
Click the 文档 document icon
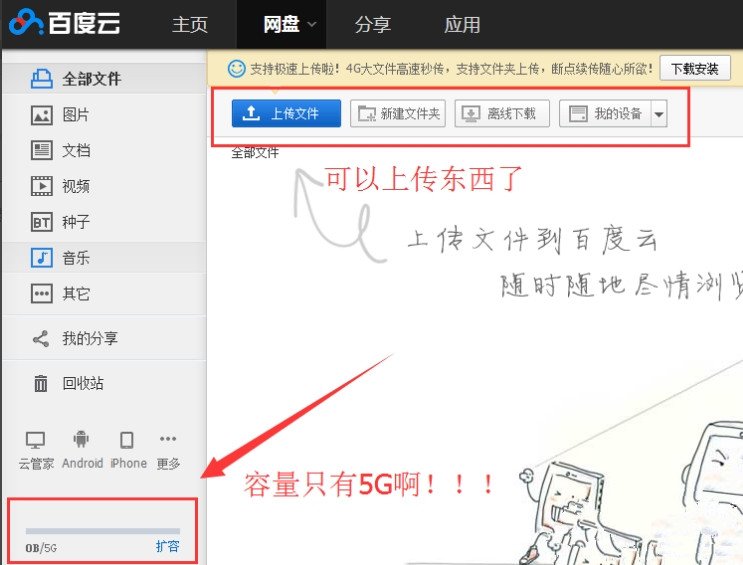[x=42, y=150]
